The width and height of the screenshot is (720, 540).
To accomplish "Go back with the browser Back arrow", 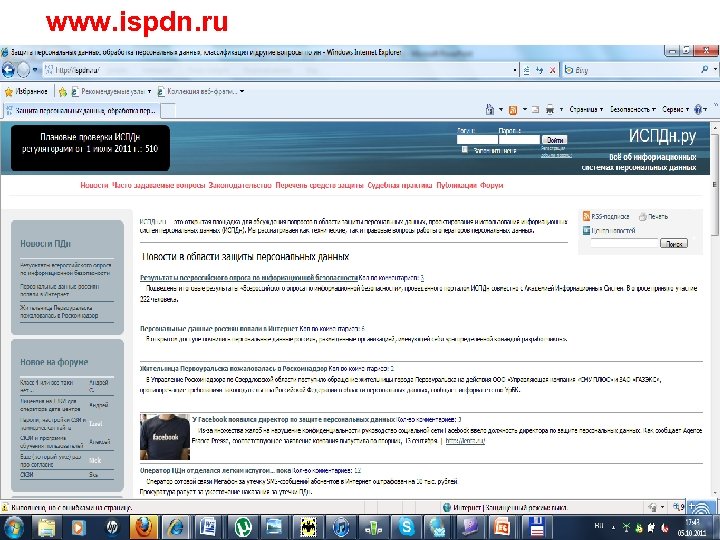I will click(8, 70).
